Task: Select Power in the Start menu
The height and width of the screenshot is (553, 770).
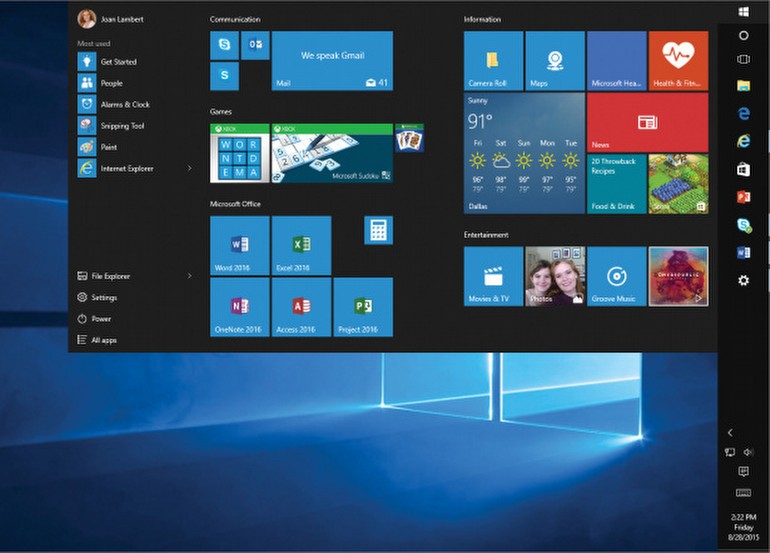Action: tap(101, 319)
